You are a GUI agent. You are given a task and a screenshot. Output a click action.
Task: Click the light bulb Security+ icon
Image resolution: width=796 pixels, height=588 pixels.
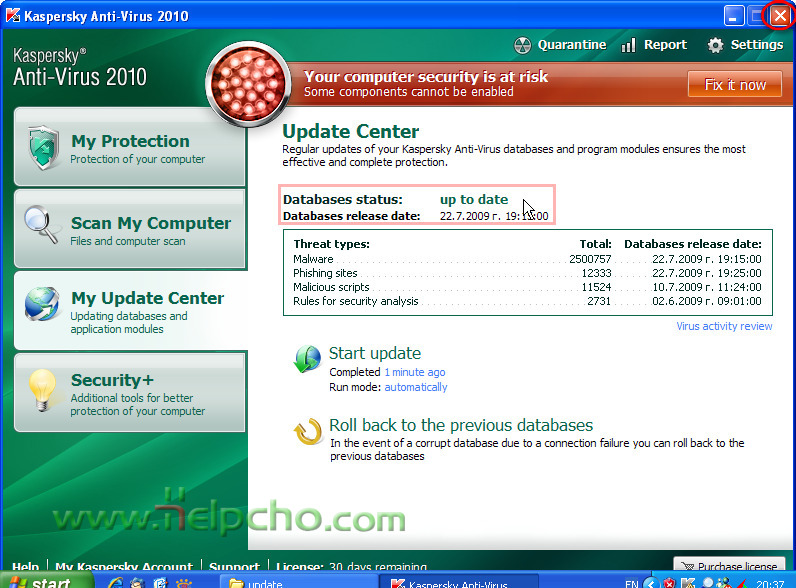click(42, 389)
